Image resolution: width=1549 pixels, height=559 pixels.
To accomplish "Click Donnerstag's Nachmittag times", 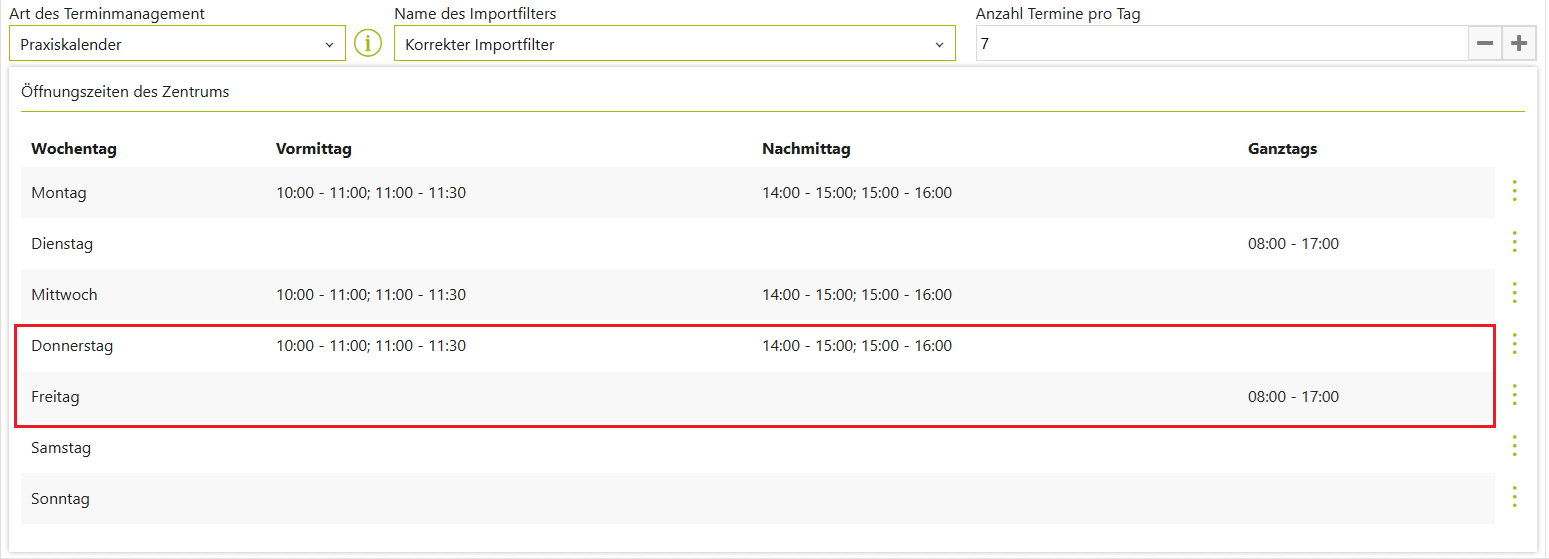I will tap(857, 346).
